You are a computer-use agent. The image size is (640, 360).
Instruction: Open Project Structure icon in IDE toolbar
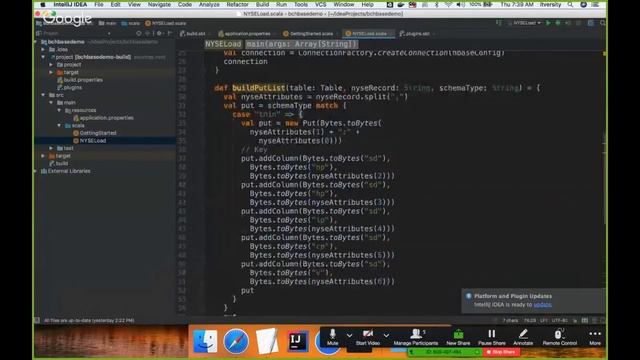[x=591, y=23]
